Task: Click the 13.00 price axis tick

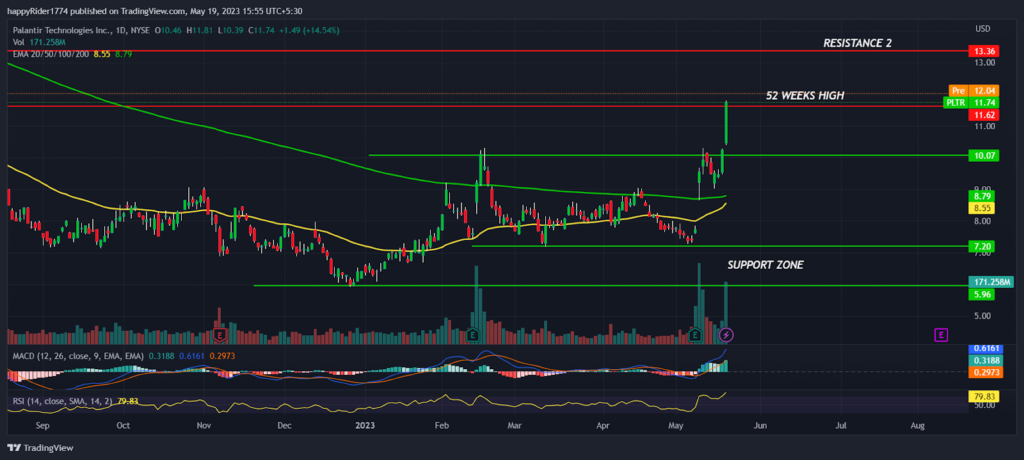Action: (x=984, y=63)
